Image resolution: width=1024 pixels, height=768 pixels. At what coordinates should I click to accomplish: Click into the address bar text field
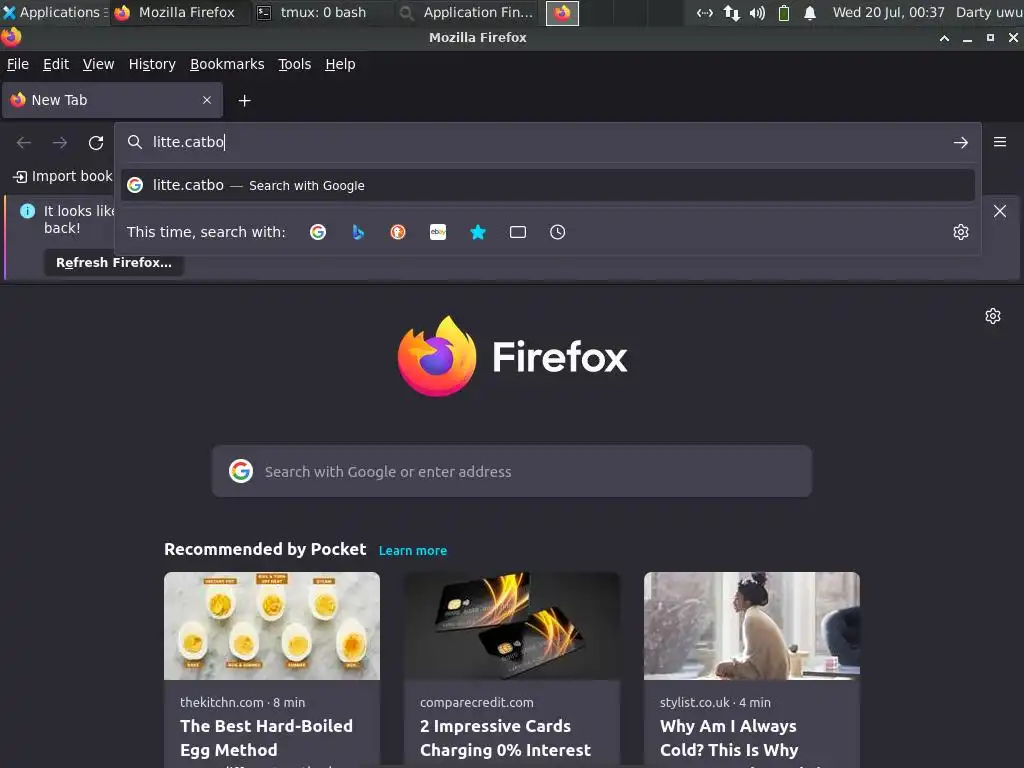549,142
